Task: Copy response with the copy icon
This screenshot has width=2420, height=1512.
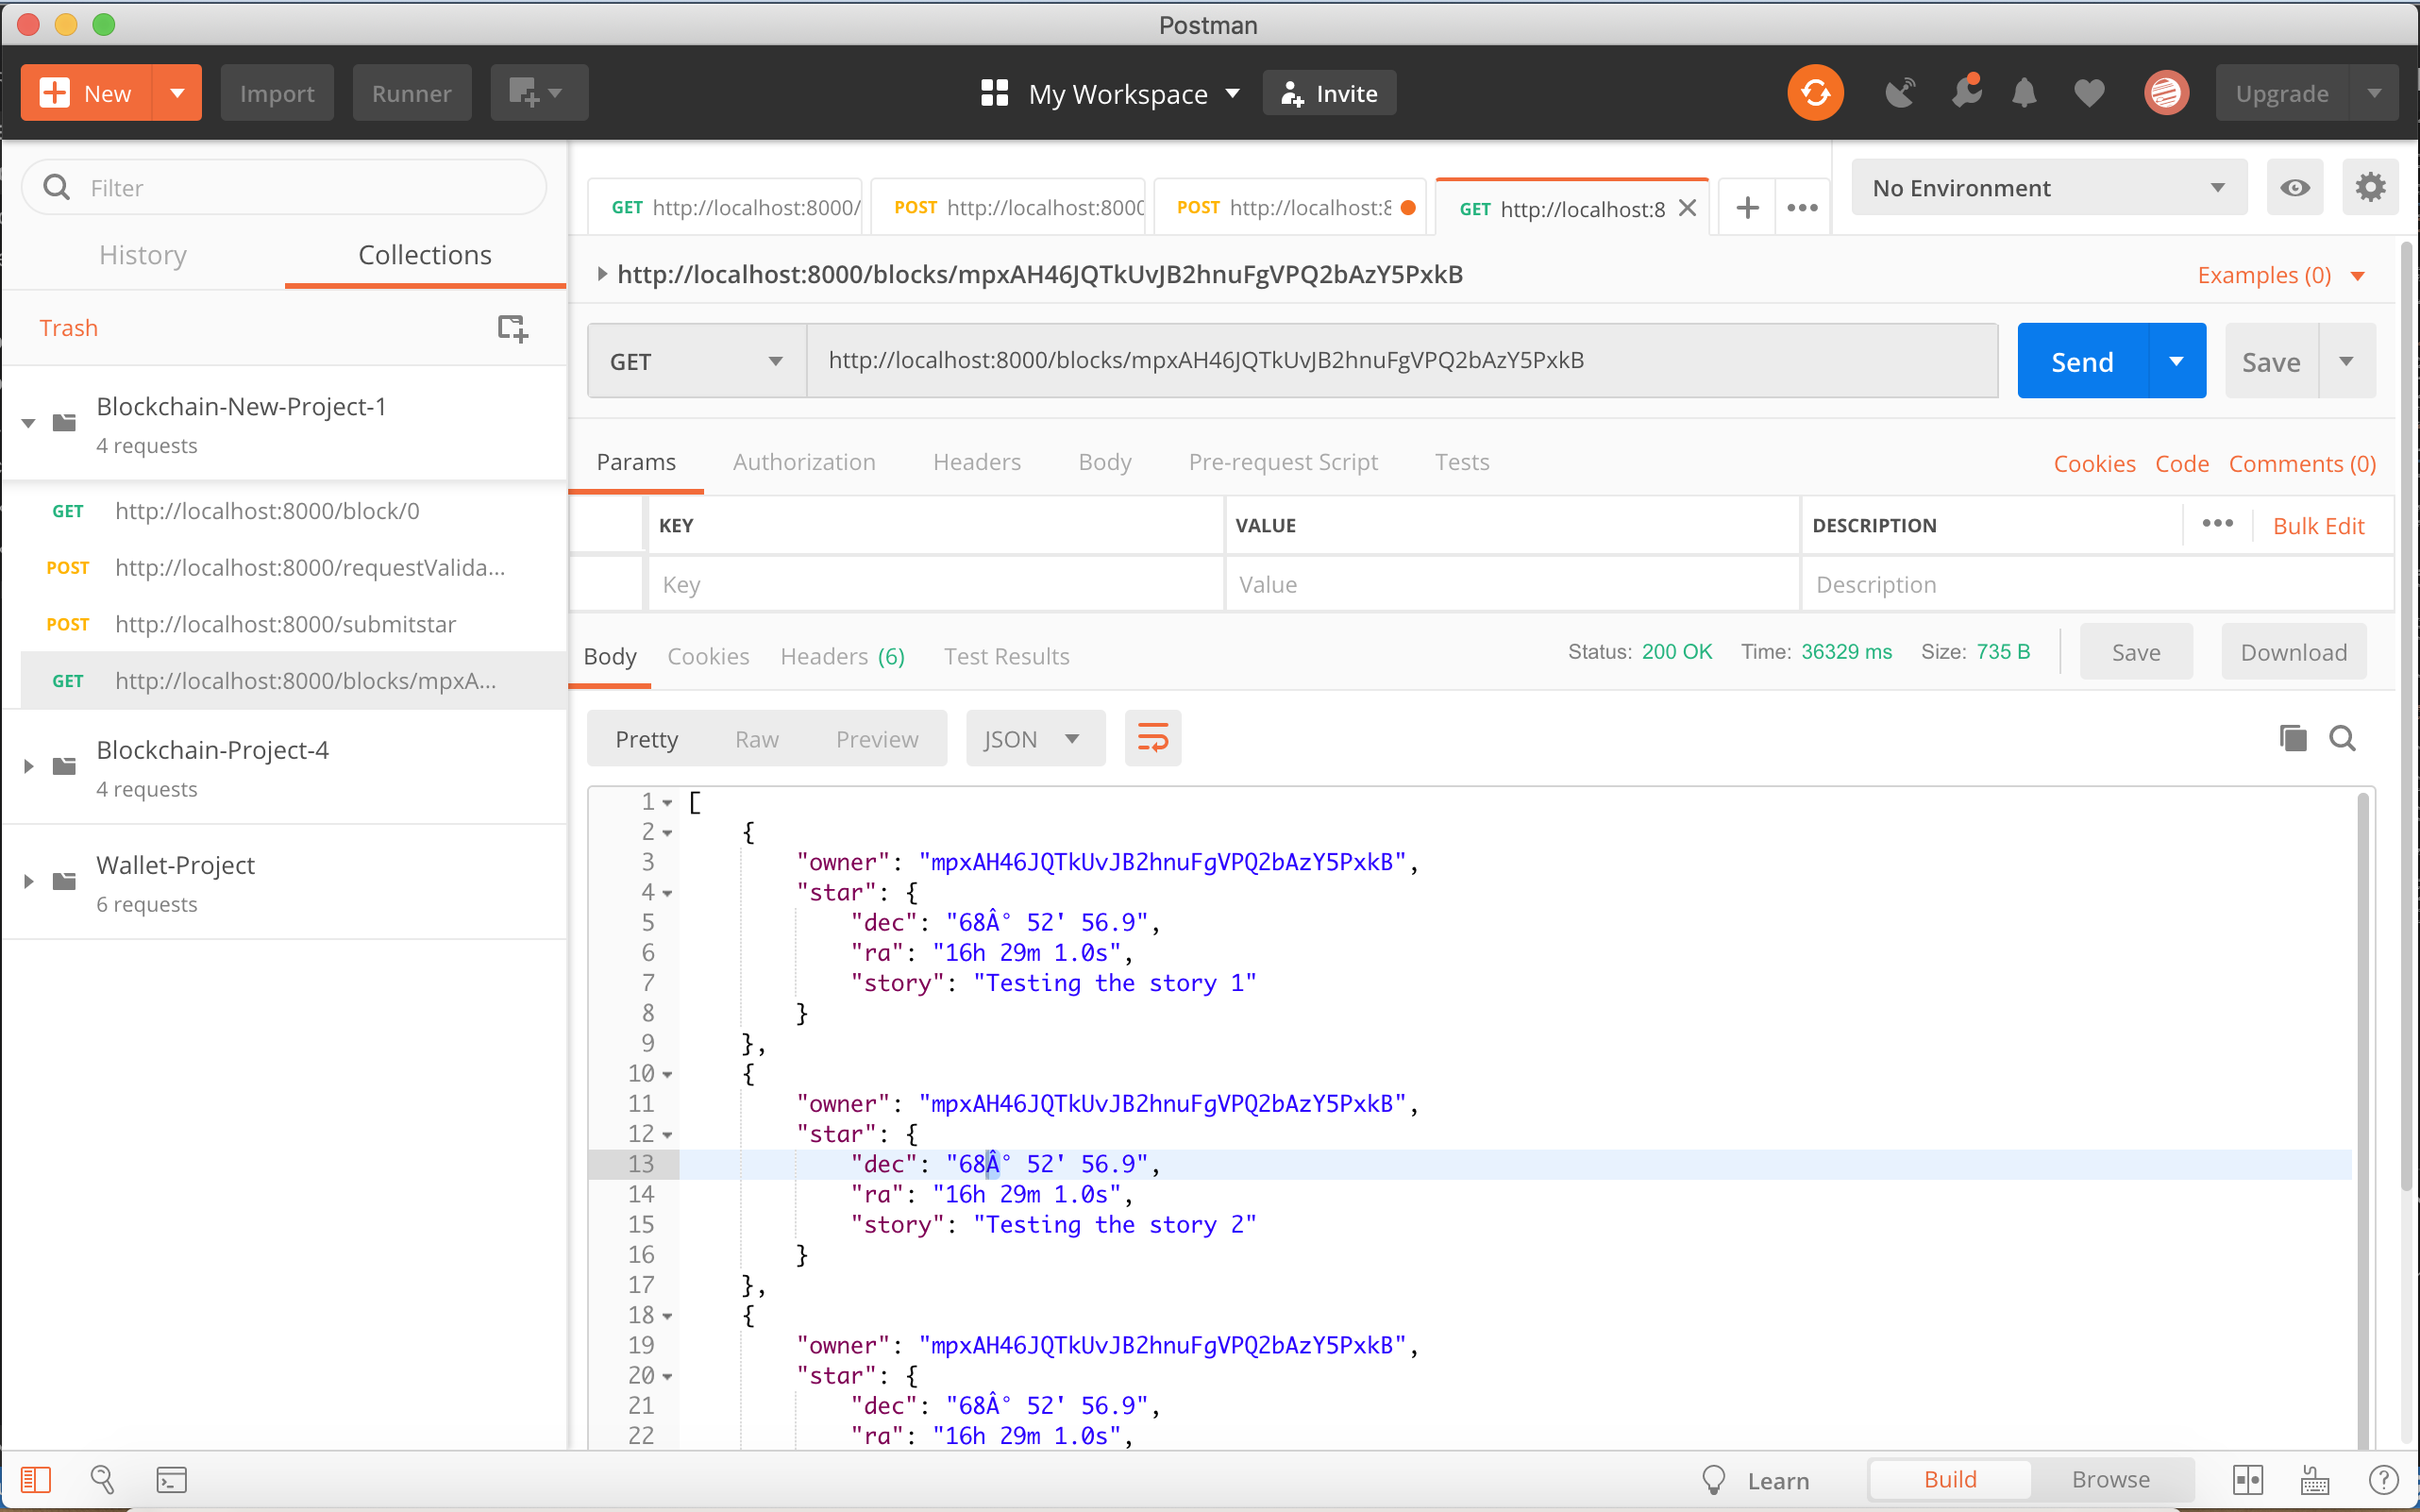Action: tap(2292, 738)
